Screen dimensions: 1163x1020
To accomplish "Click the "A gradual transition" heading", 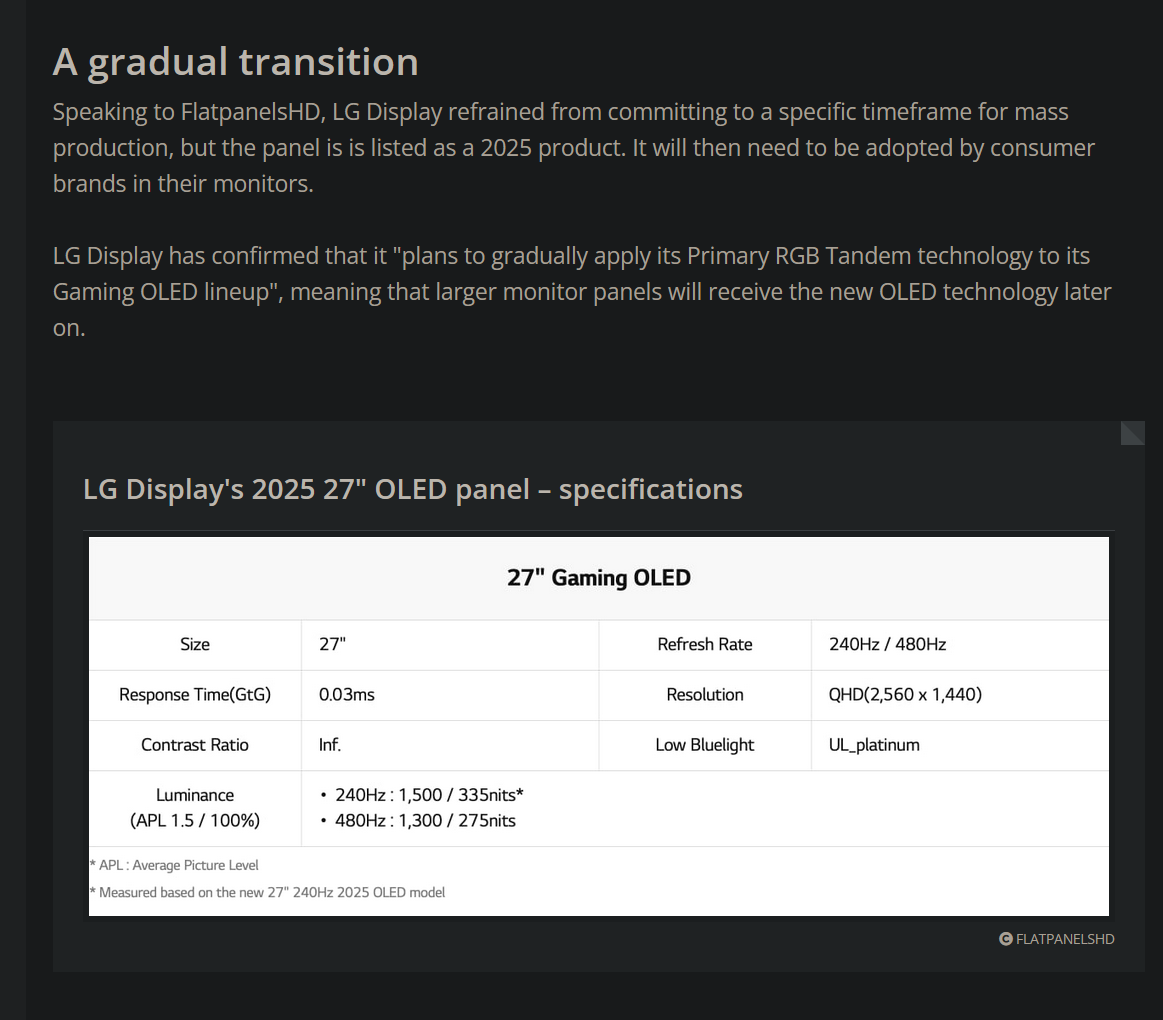I will point(236,61).
